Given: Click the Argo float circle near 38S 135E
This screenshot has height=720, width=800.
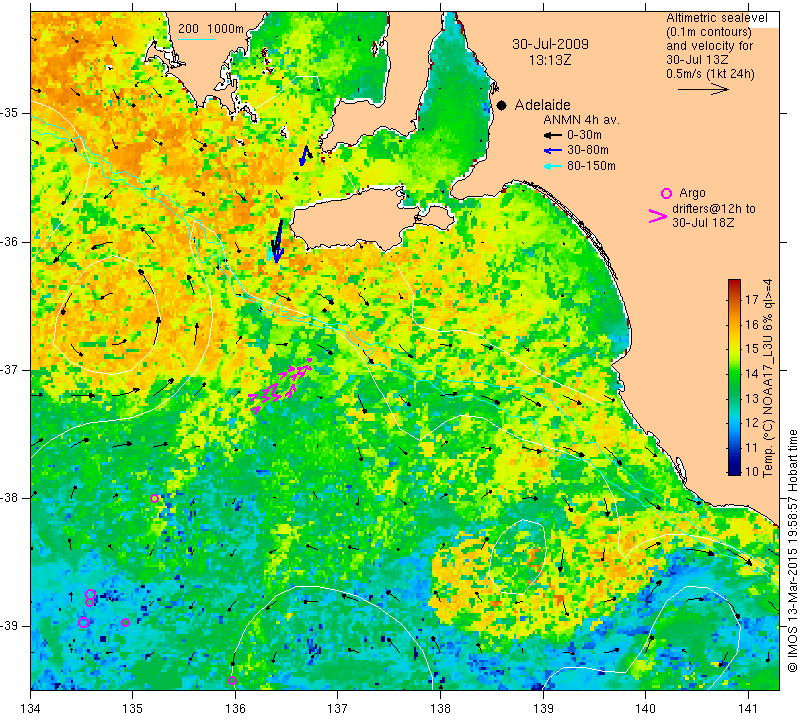Looking at the screenshot, I should (155, 499).
